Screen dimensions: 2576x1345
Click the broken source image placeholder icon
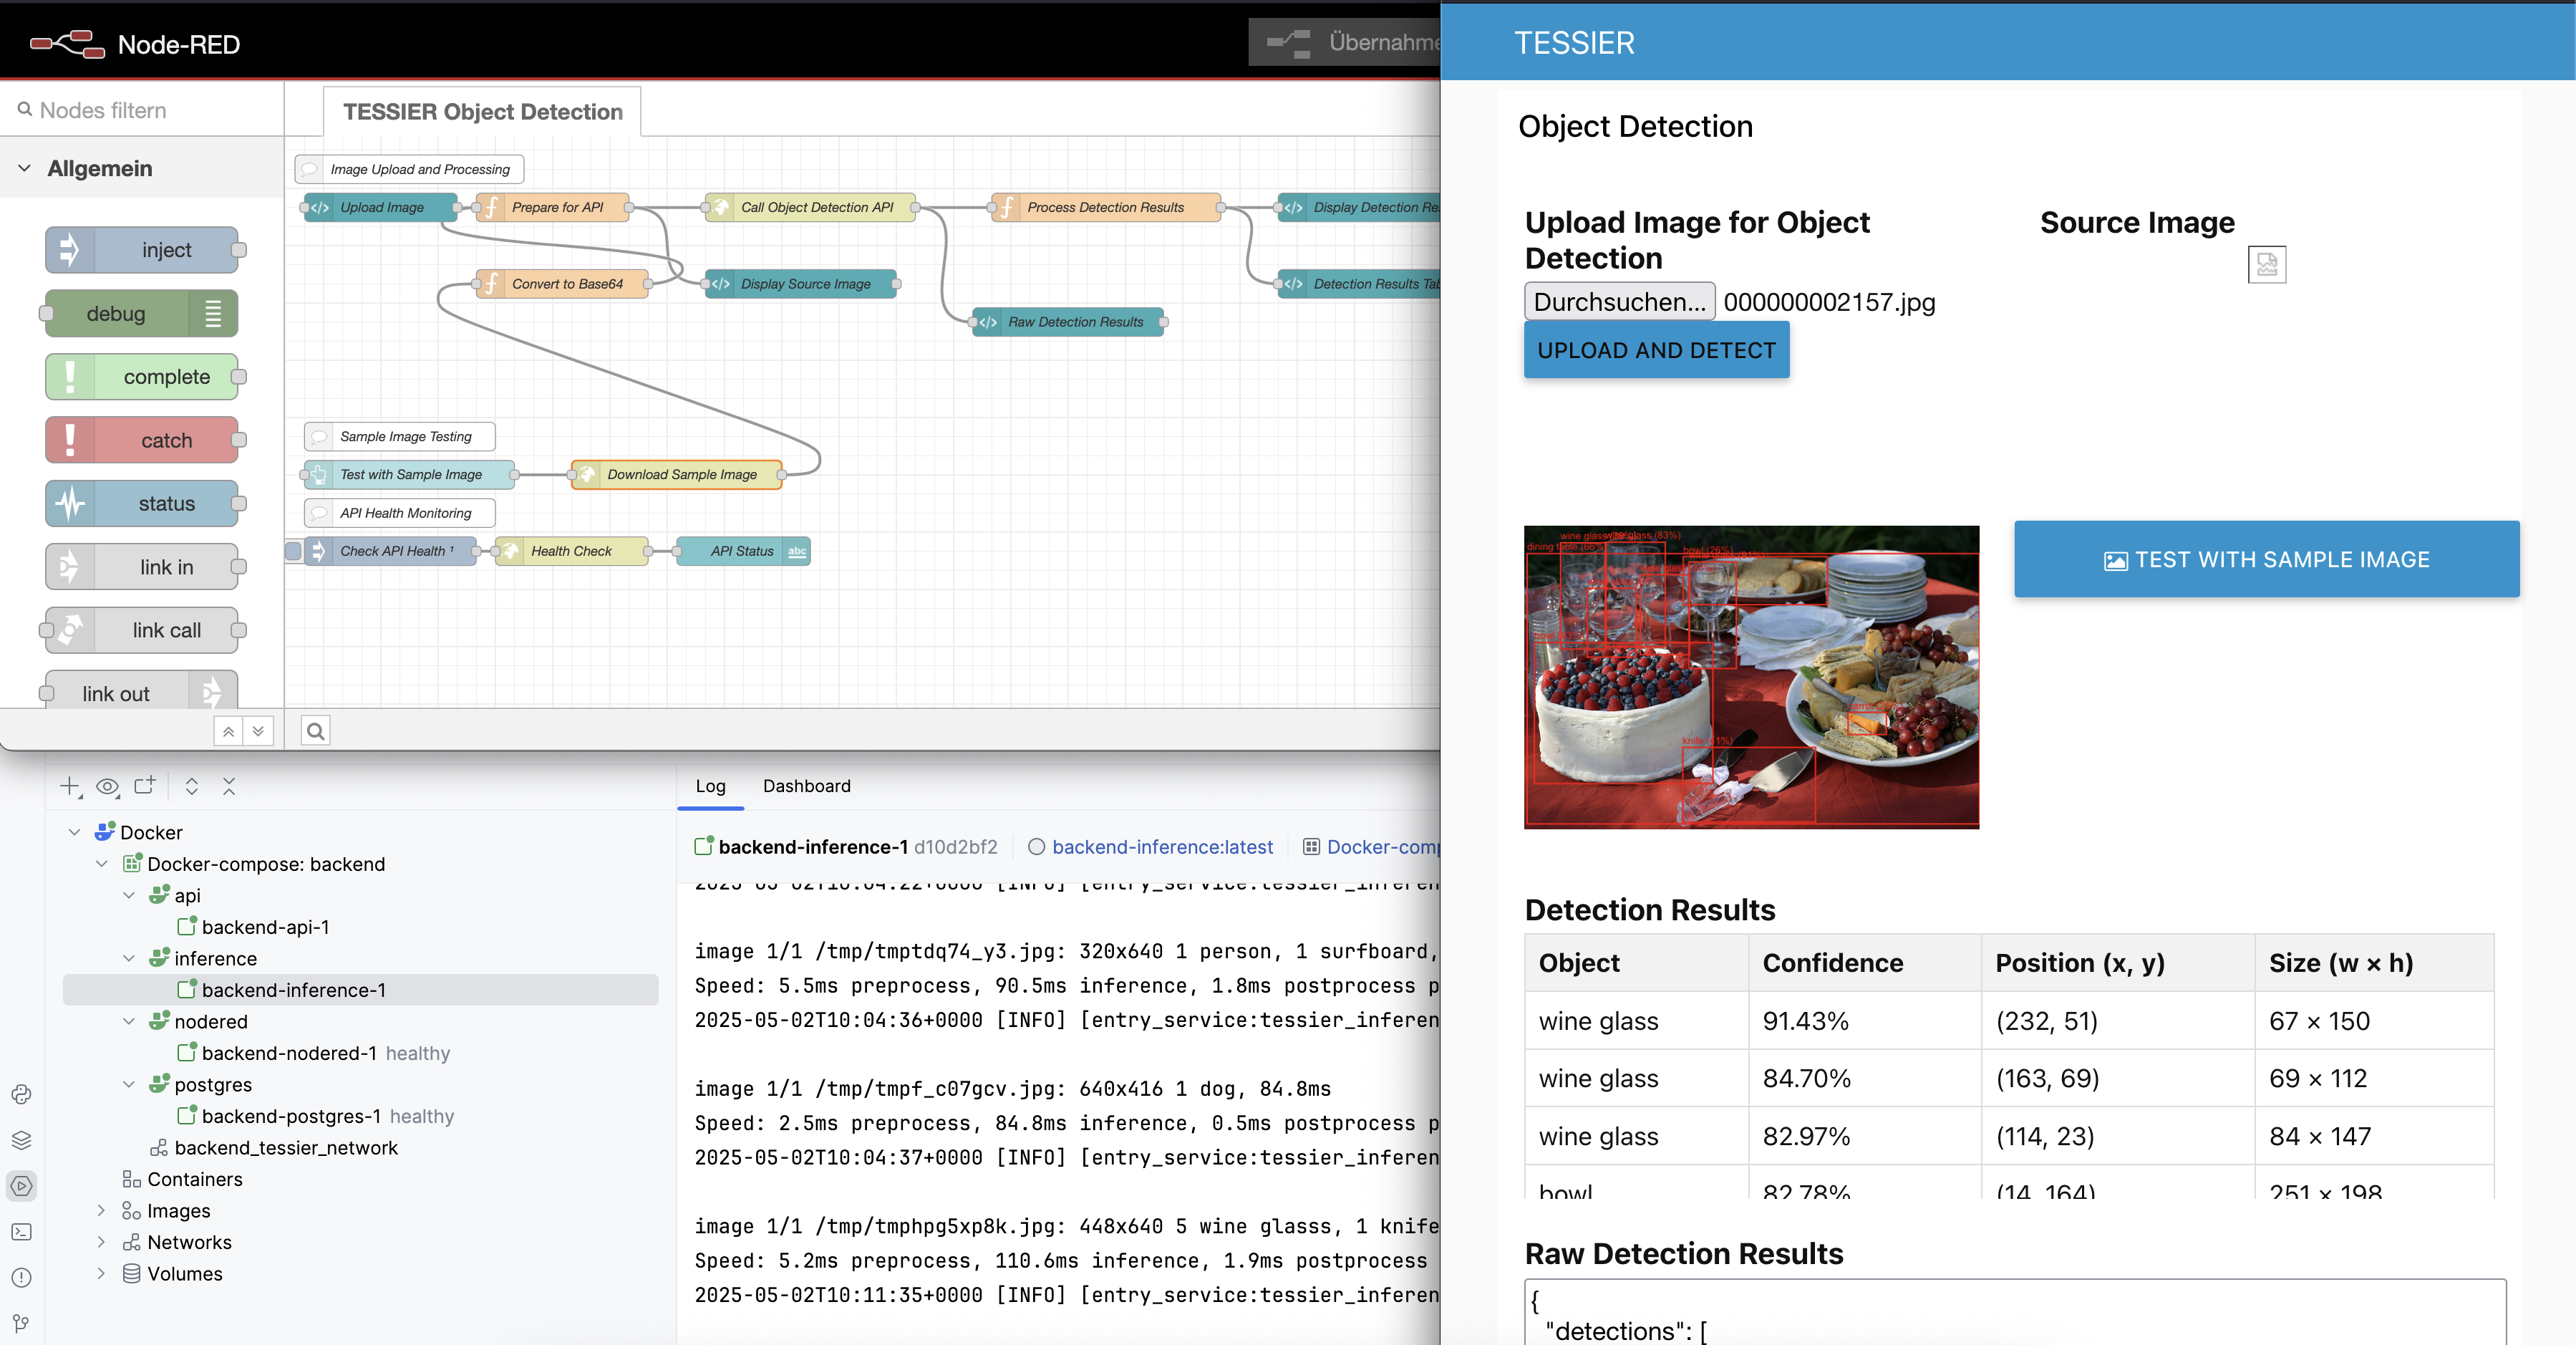tap(2266, 265)
